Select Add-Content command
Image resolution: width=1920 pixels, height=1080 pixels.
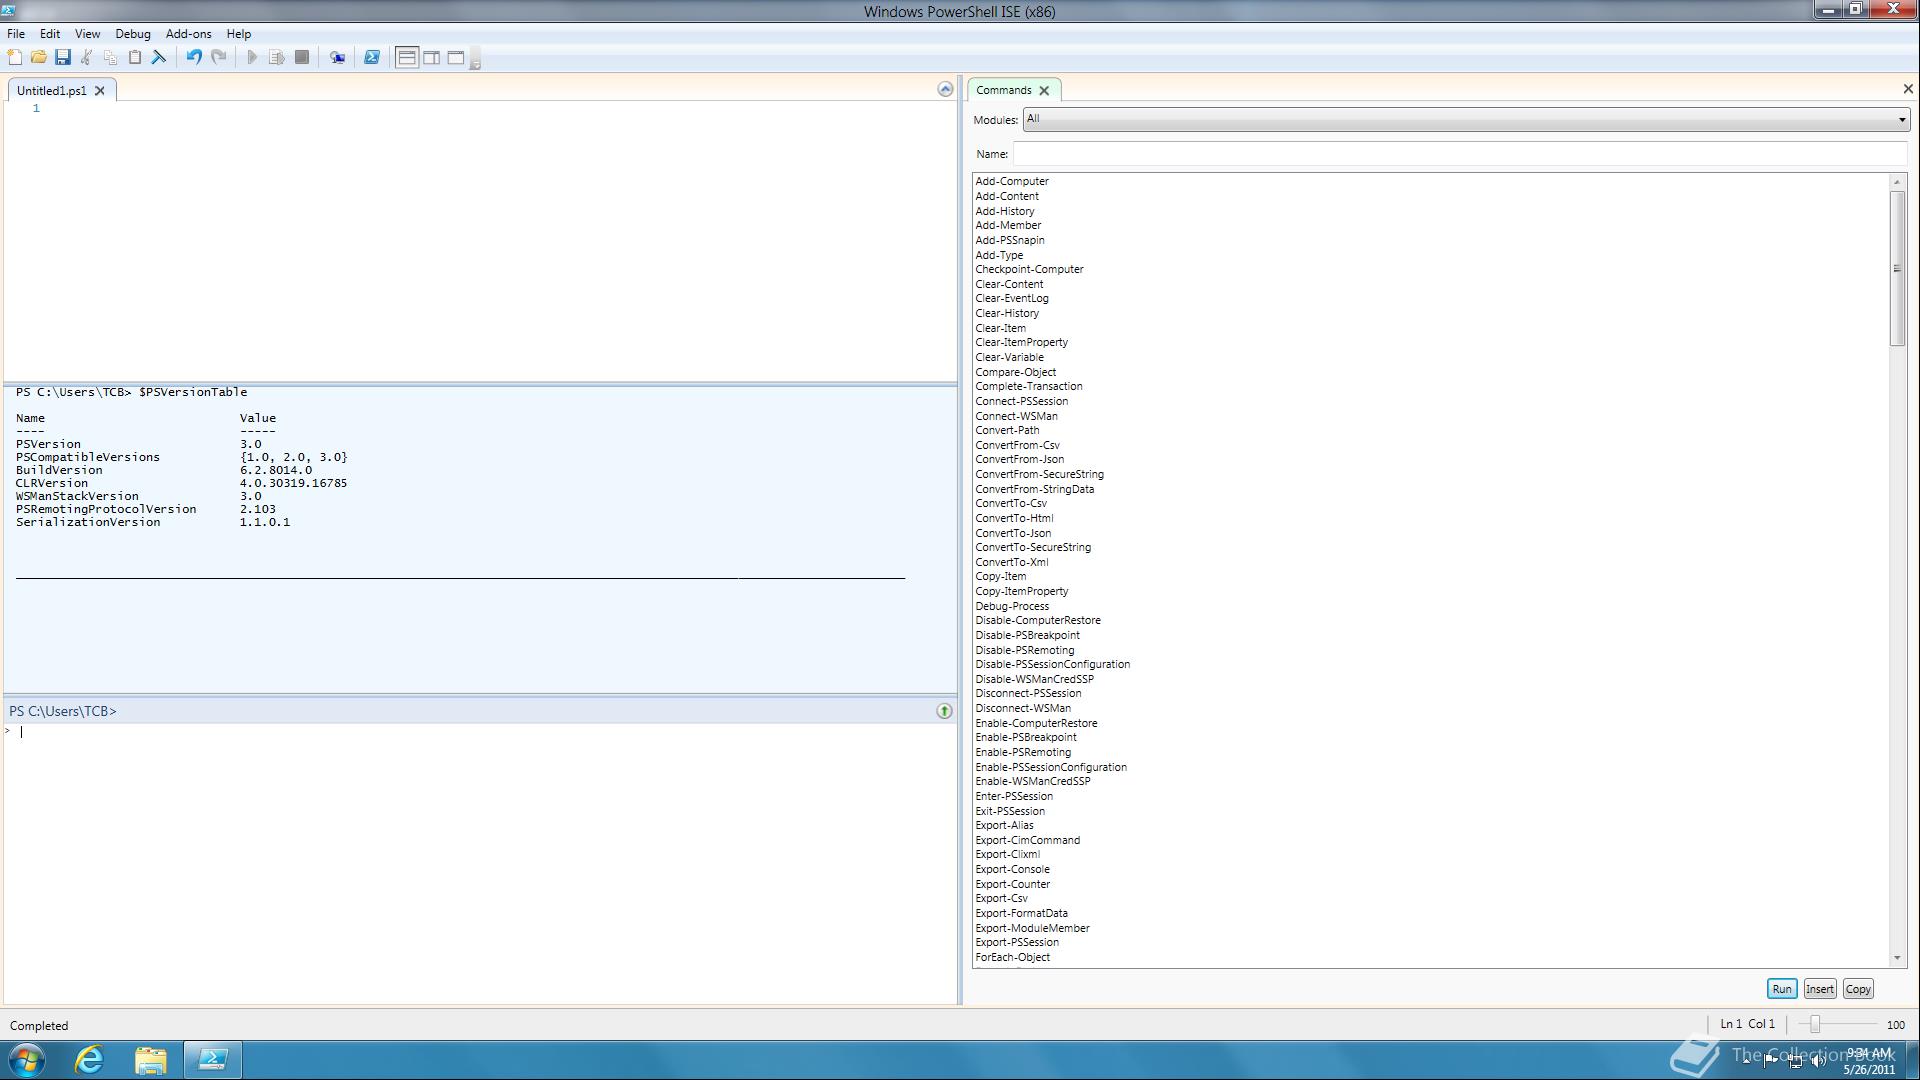point(1007,196)
